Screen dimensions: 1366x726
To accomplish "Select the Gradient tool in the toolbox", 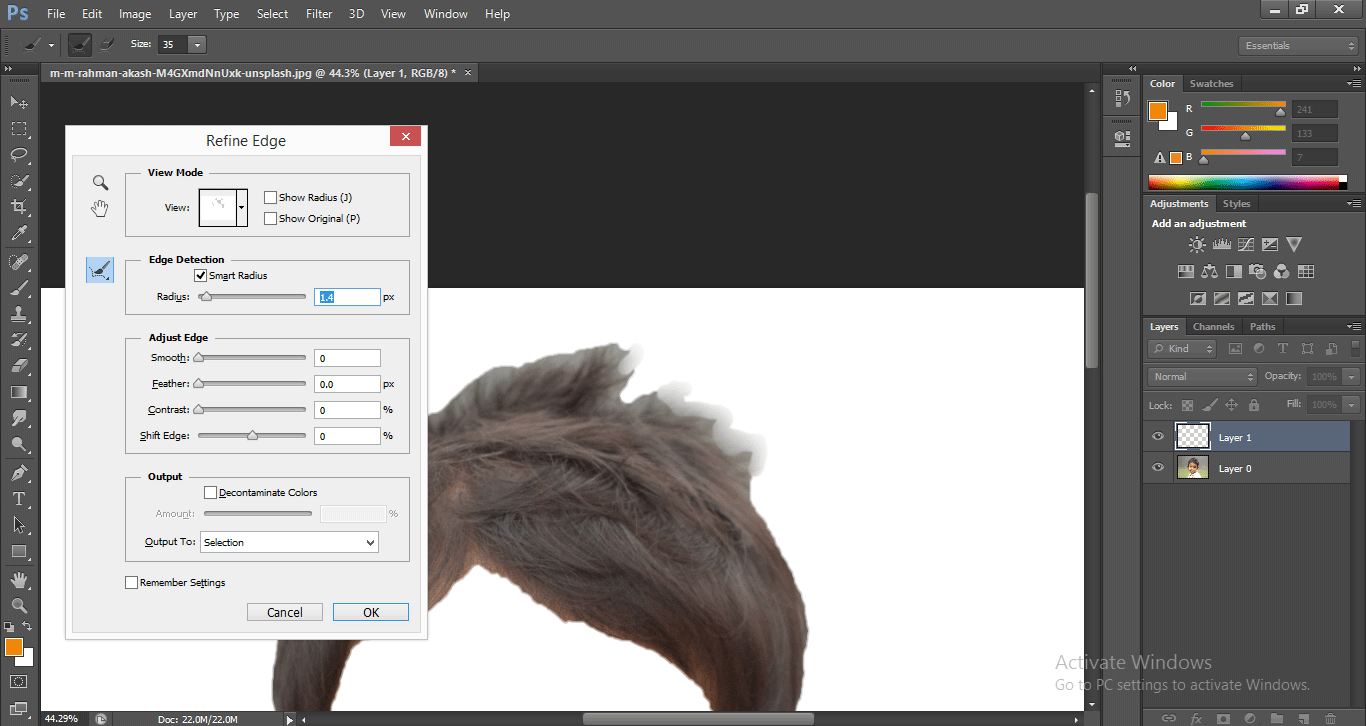I will (19, 392).
